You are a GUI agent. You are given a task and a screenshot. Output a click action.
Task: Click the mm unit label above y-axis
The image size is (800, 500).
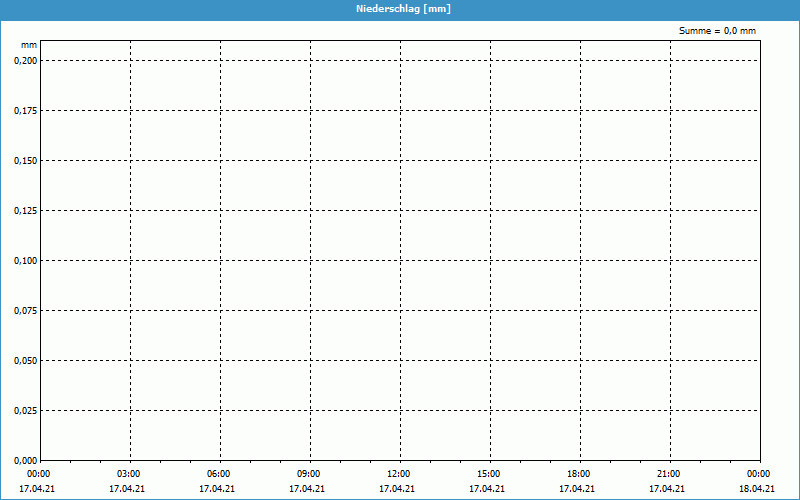click(x=29, y=46)
